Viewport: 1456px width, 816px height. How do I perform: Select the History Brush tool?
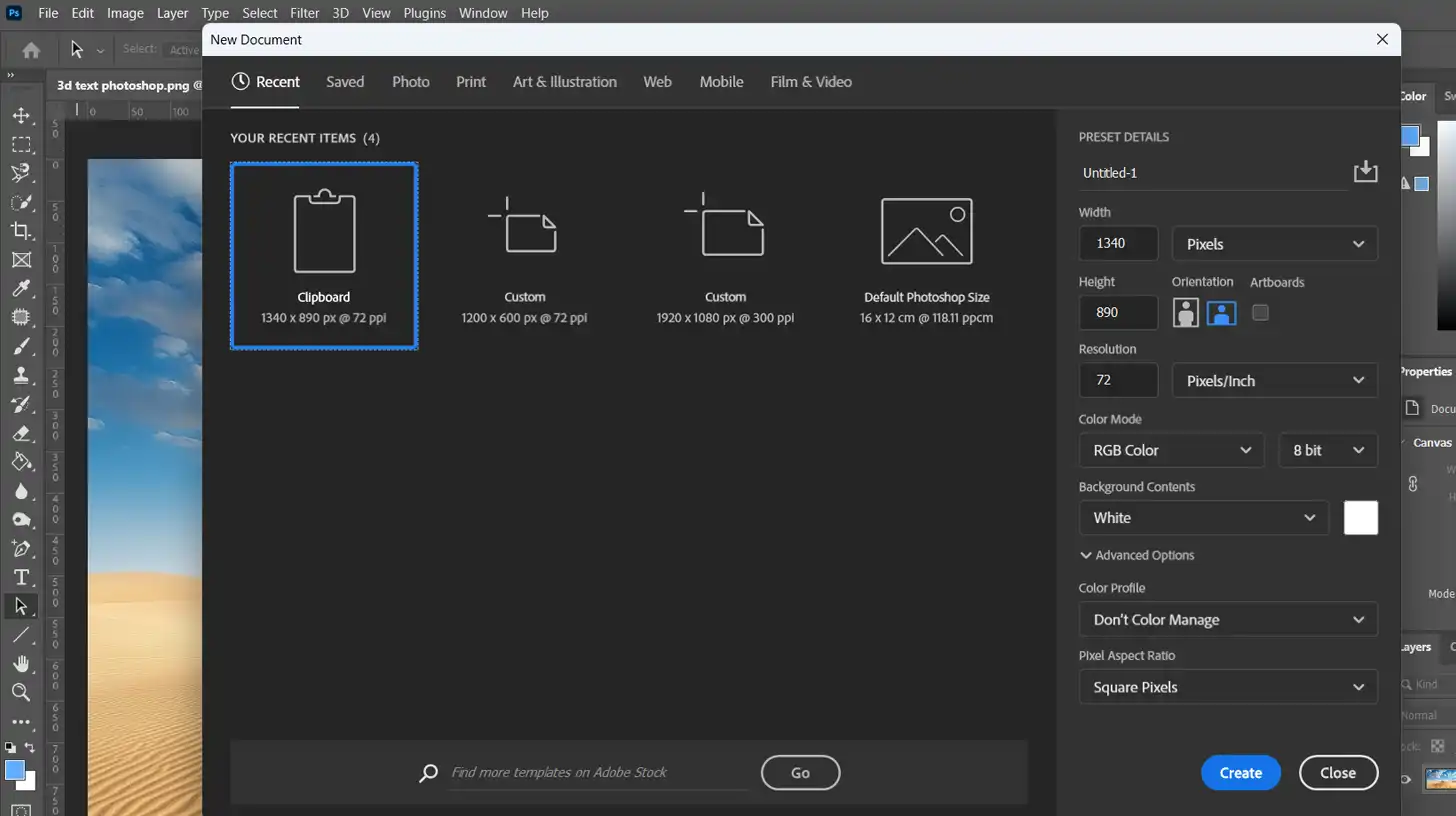[x=21, y=404]
